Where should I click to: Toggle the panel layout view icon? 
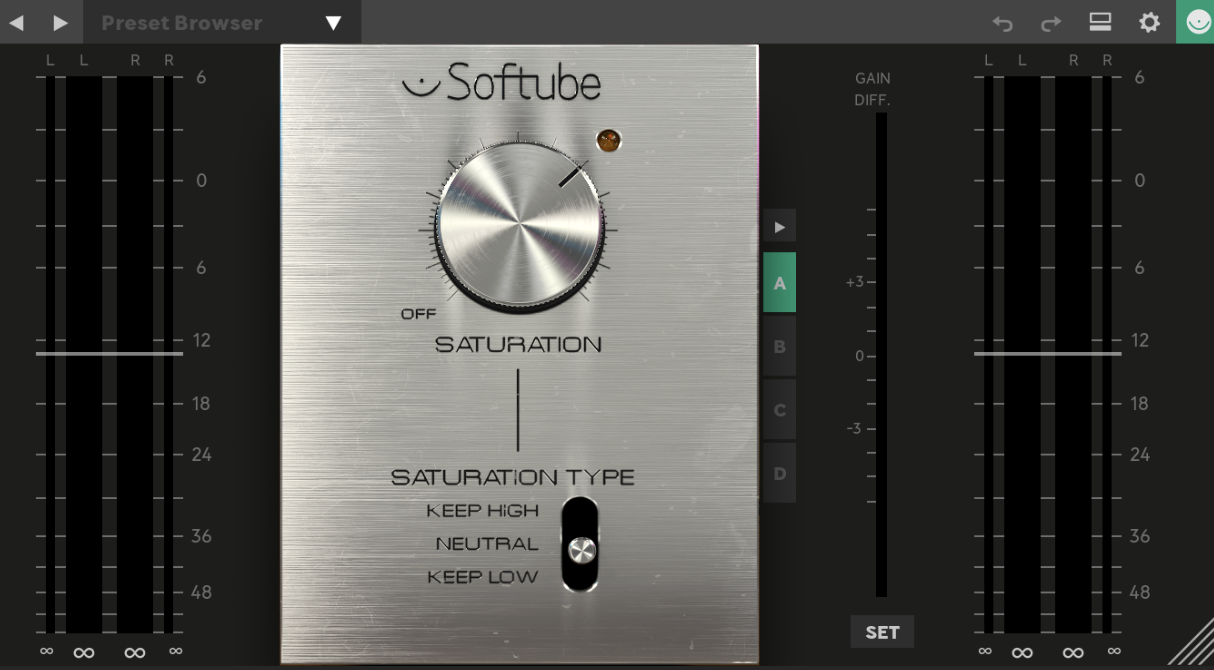coord(1100,22)
